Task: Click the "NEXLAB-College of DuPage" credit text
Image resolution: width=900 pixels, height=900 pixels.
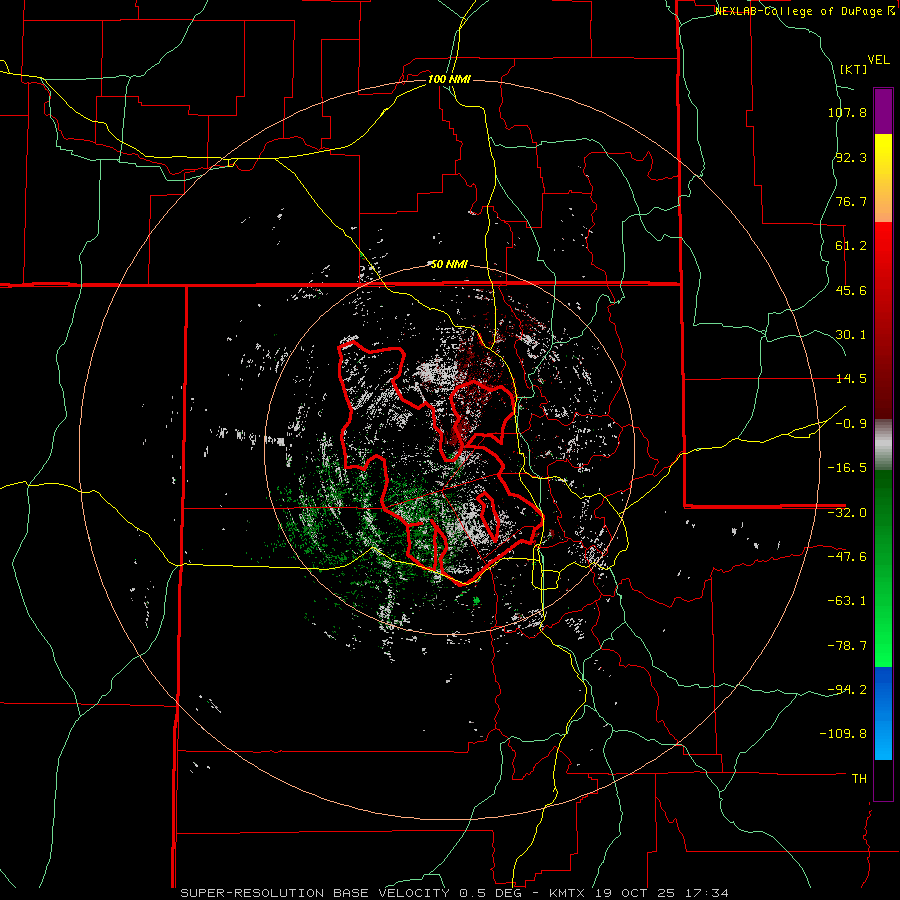Action: point(798,11)
